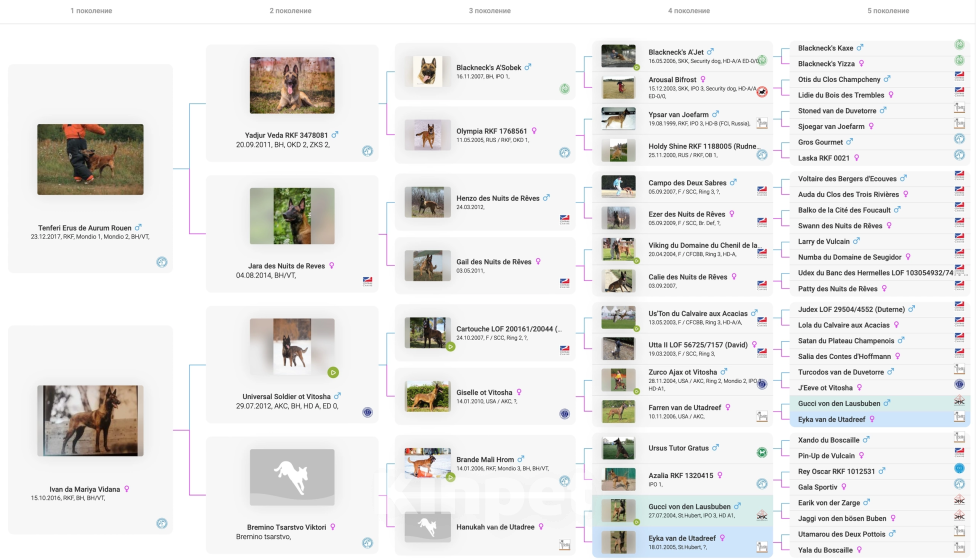Screen dimensions: 976x560
Task: Click registry badge on Tenferi Erus de Aurum Rouen card
Action: coord(162,262)
